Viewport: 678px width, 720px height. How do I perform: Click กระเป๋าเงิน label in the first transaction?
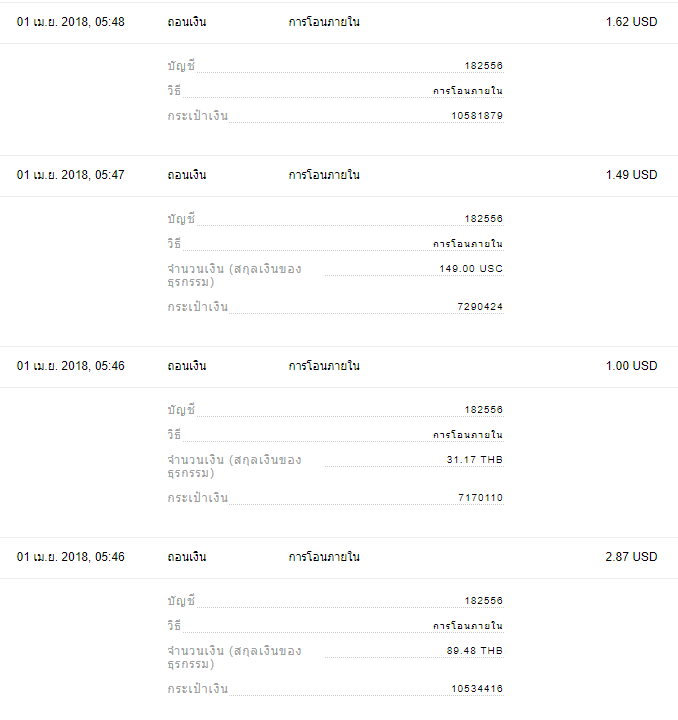coord(197,116)
